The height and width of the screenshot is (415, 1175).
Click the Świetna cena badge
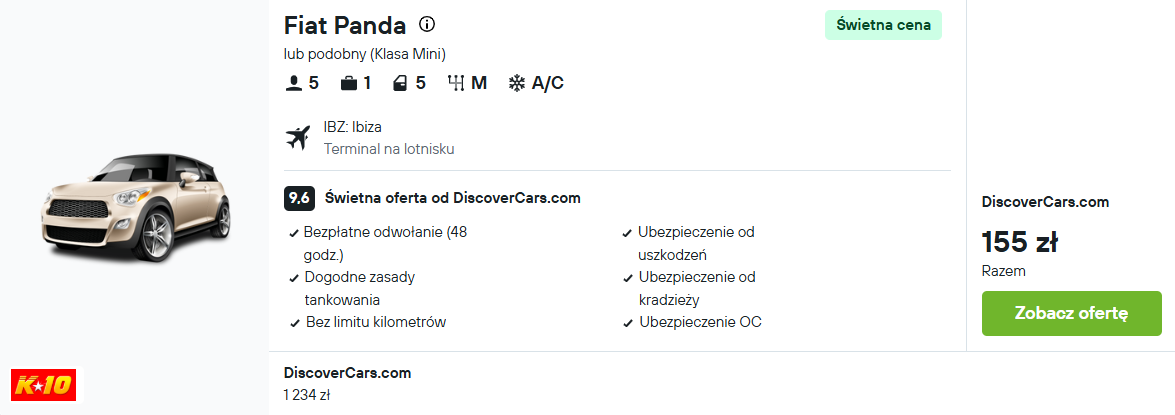[x=883, y=25]
